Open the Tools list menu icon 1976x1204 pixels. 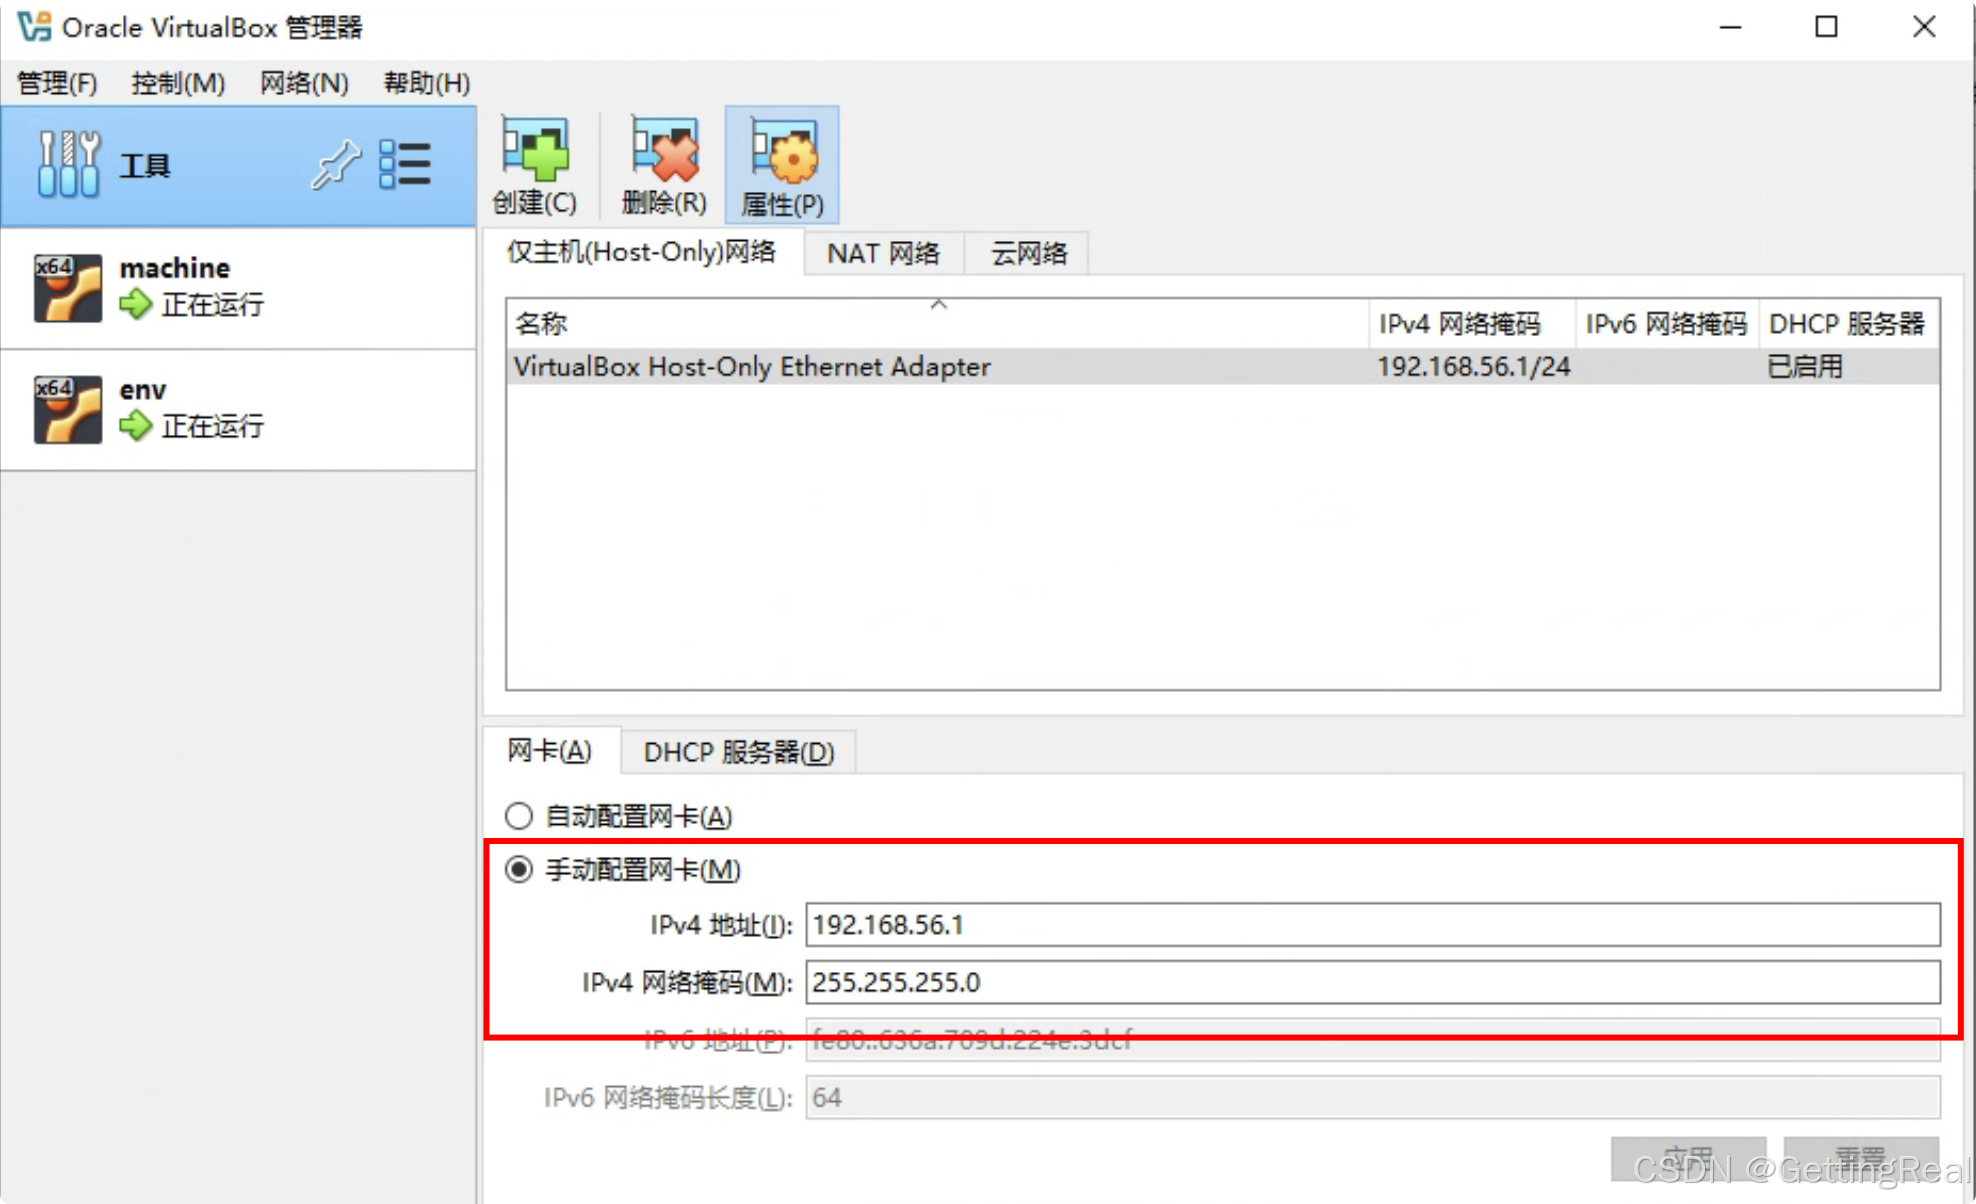coord(405,164)
